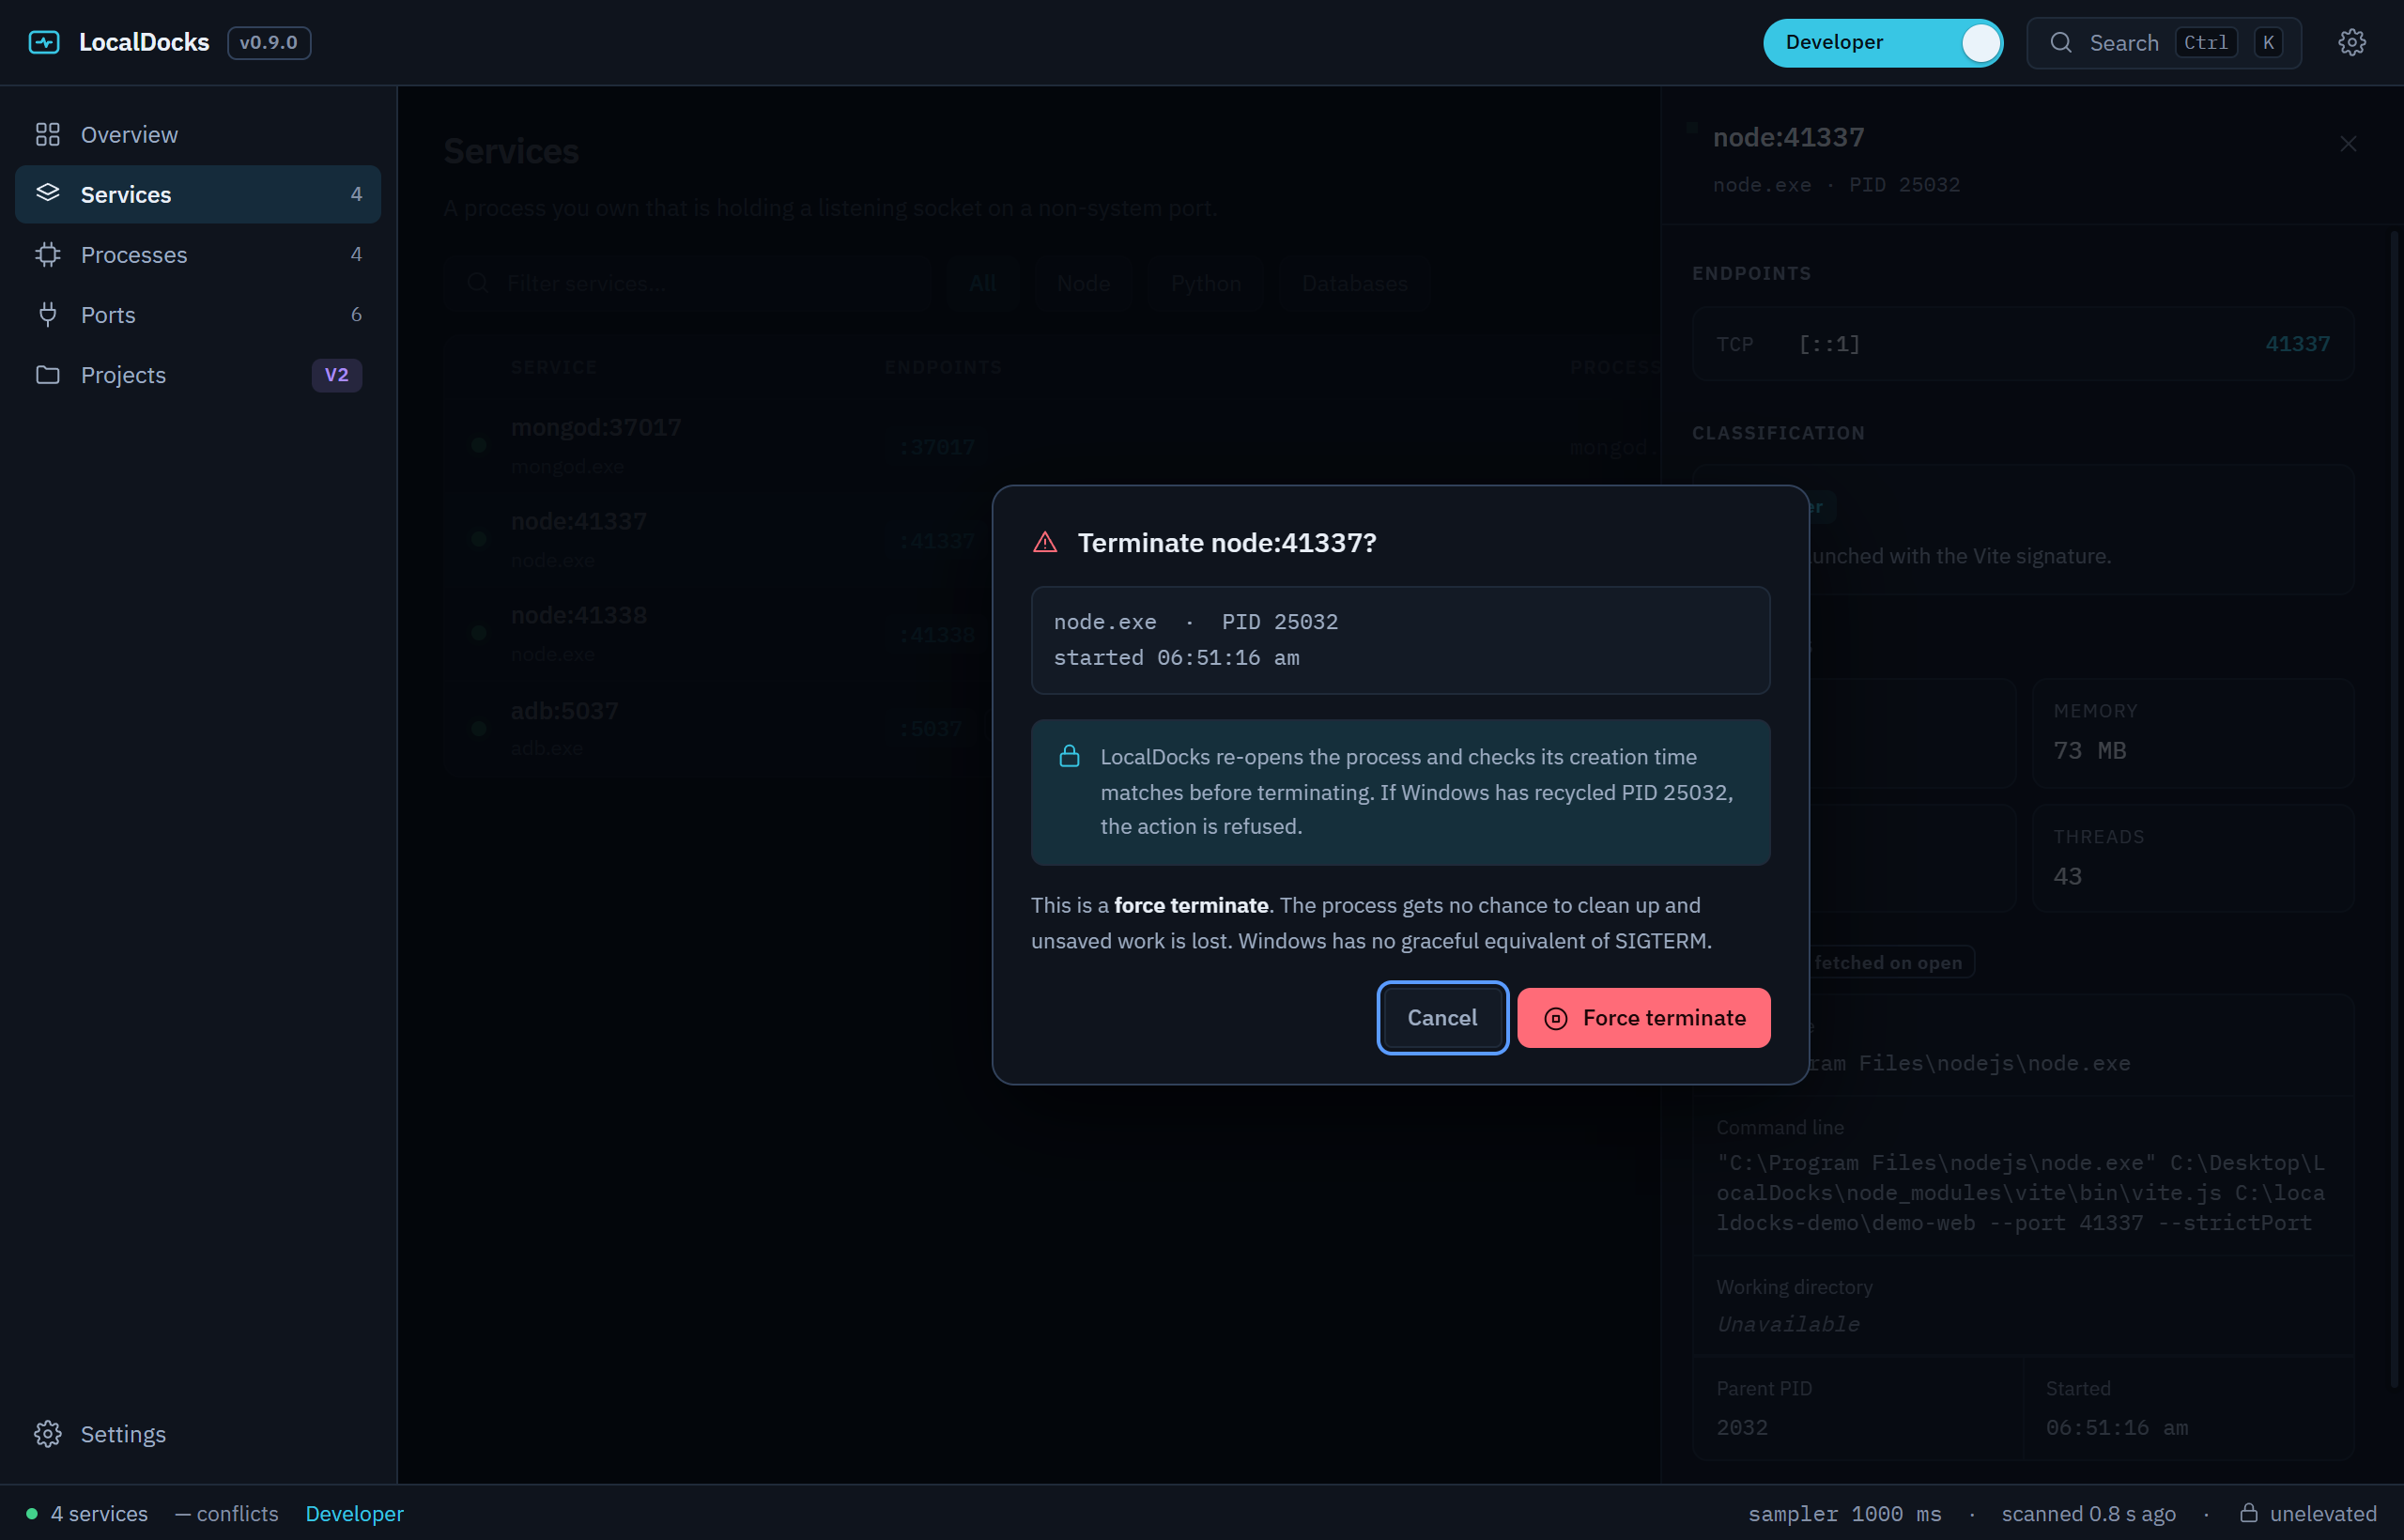Select Services in sidebar
This screenshot has height=1540, width=2404.
198,194
